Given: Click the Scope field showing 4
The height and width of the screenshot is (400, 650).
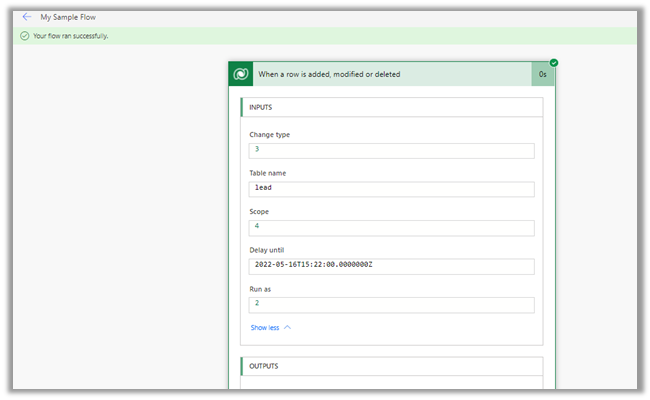Looking at the screenshot, I should (x=391, y=227).
